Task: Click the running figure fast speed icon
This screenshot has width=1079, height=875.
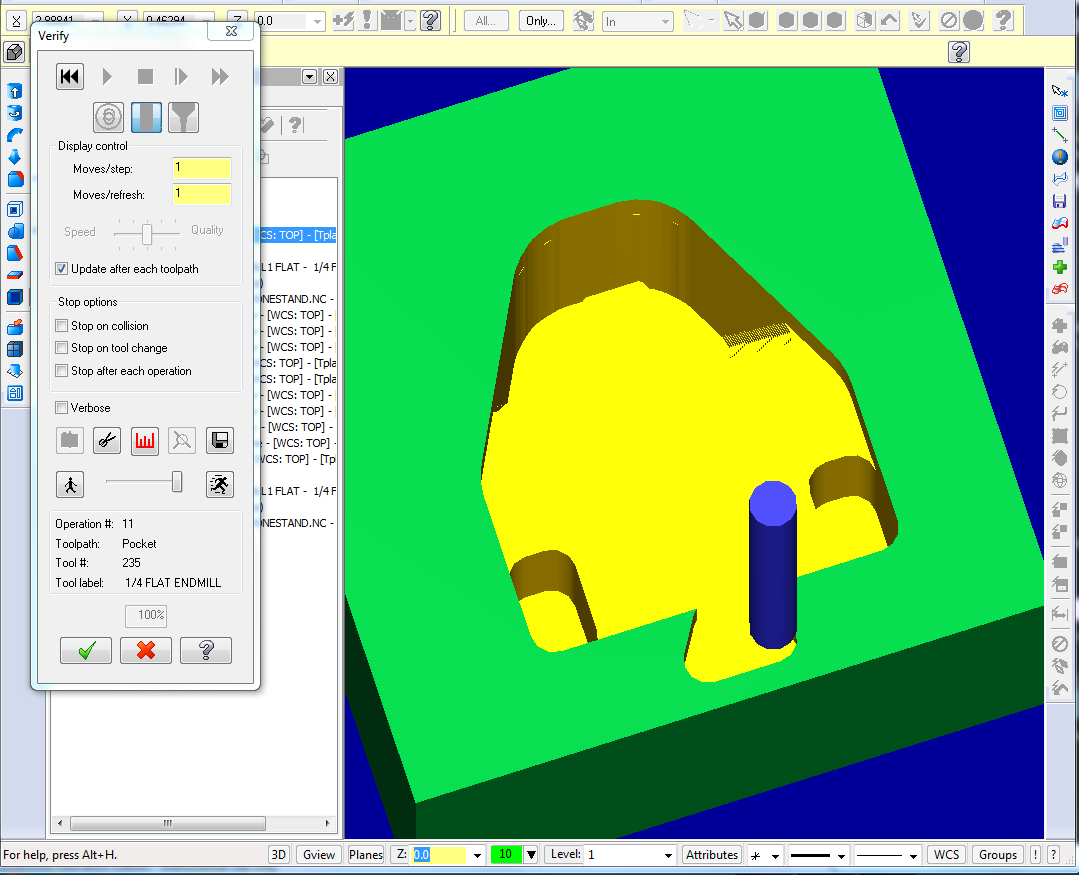Action: click(x=220, y=484)
